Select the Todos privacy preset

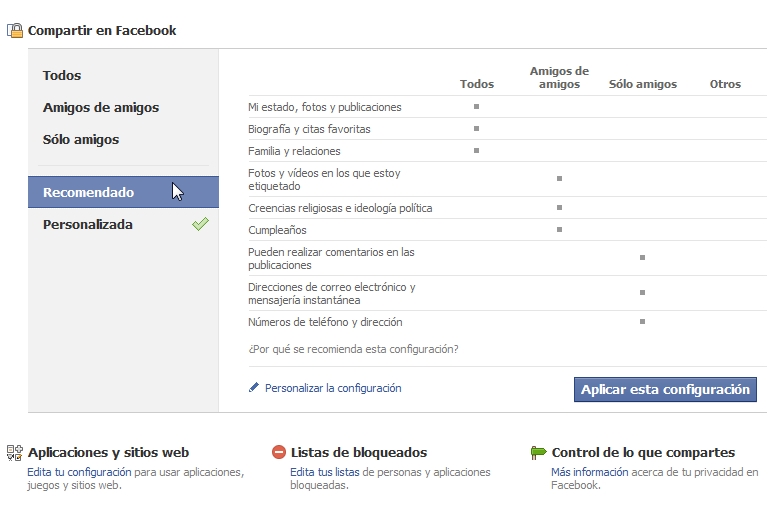point(62,76)
